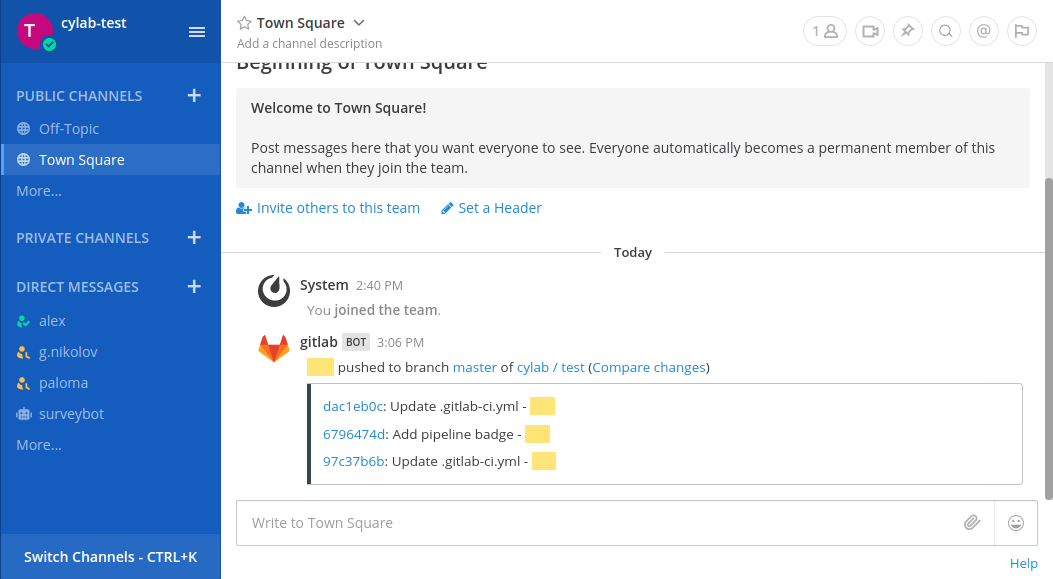Open commit dac1eb0c

(x=353, y=406)
